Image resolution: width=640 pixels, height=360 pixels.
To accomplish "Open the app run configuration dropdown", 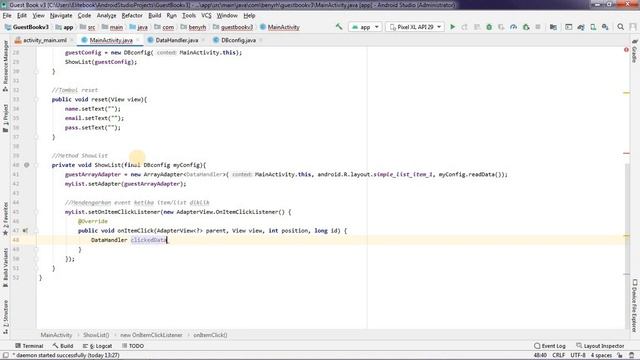I will point(365,27).
